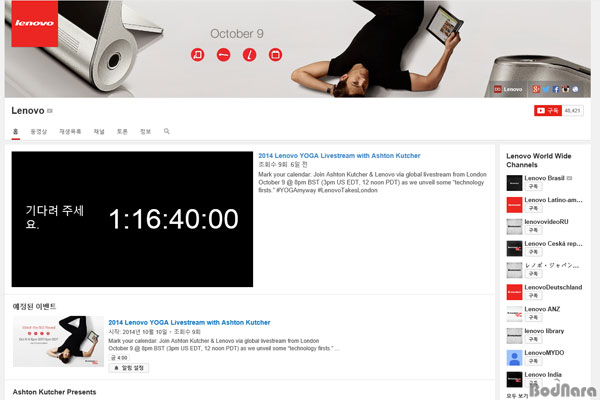The image size is (600, 400).
Task: Subscribe to Lenovo Ceská rep channel
Action: [533, 252]
